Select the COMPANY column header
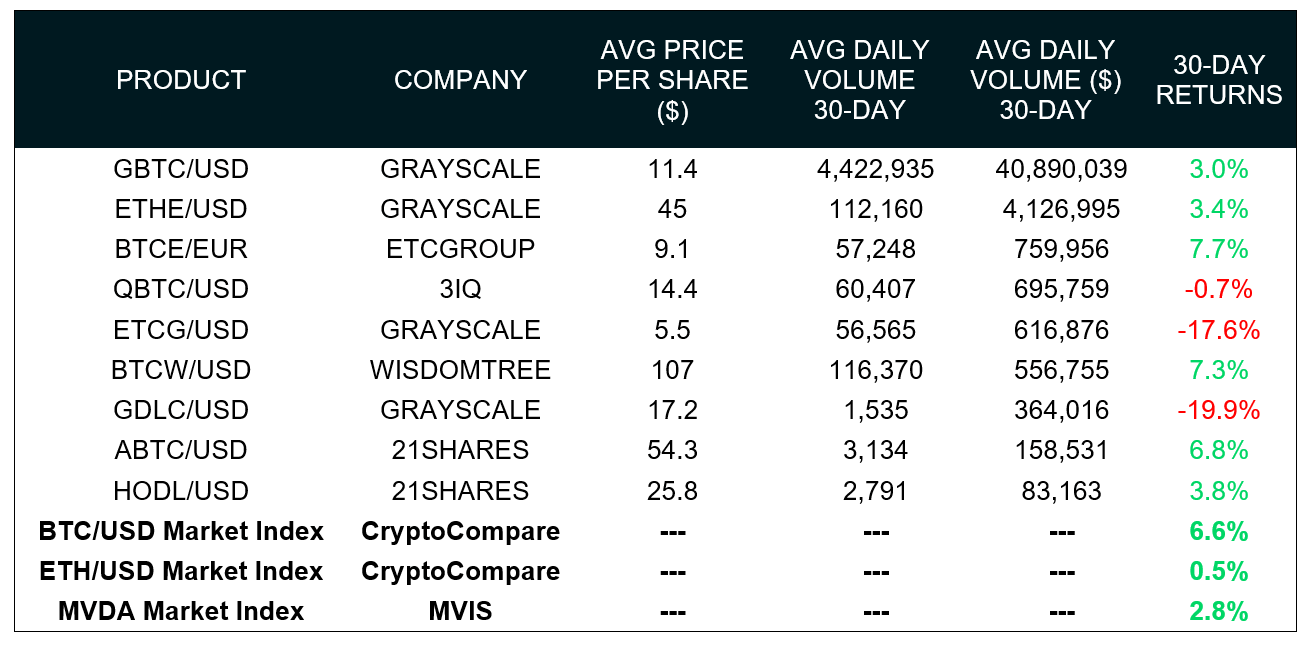This screenshot has width=1310, height=649. [x=460, y=80]
